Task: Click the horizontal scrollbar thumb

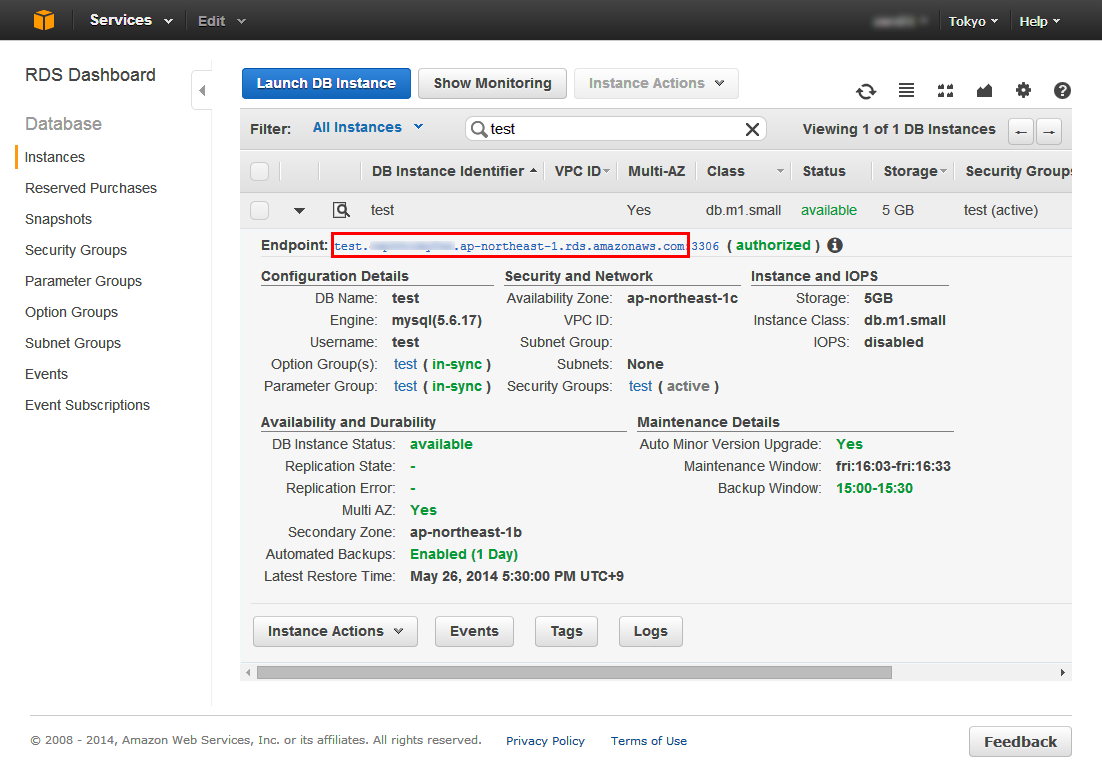Action: pos(574,673)
